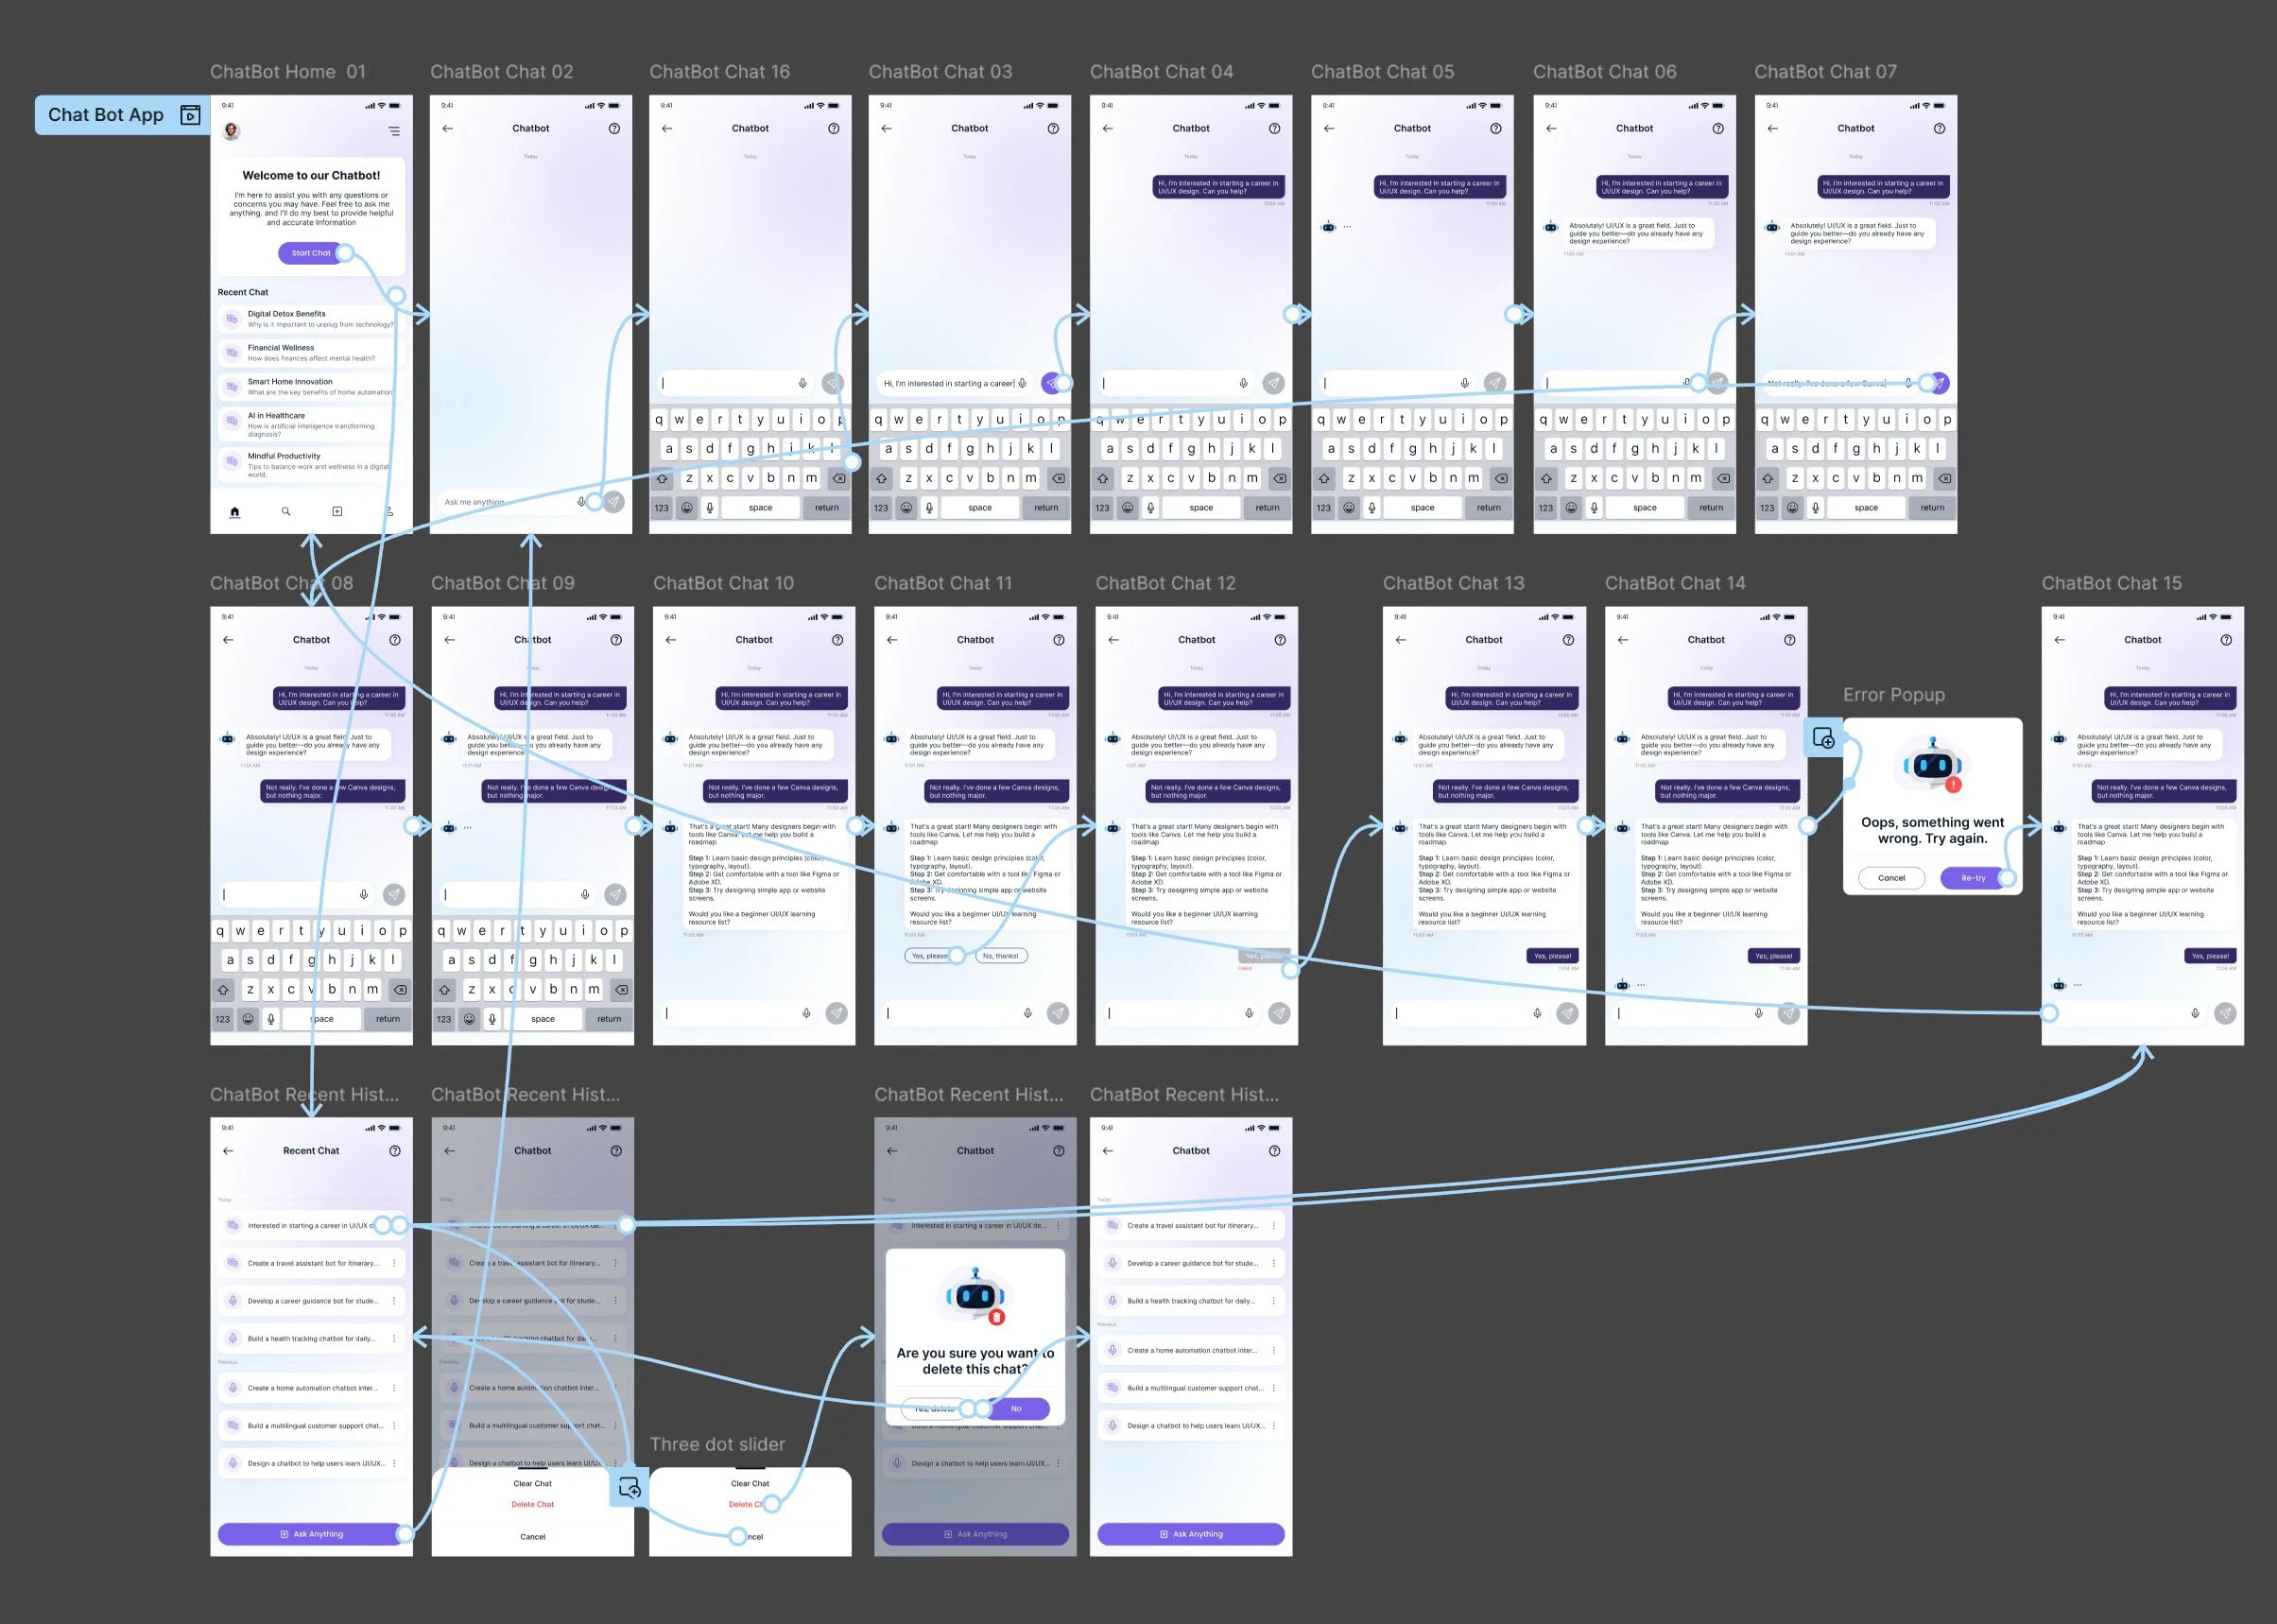Click play icon on Chat Bot App flow
Image resolution: width=2277 pixels, height=1624 pixels.
coord(190,115)
